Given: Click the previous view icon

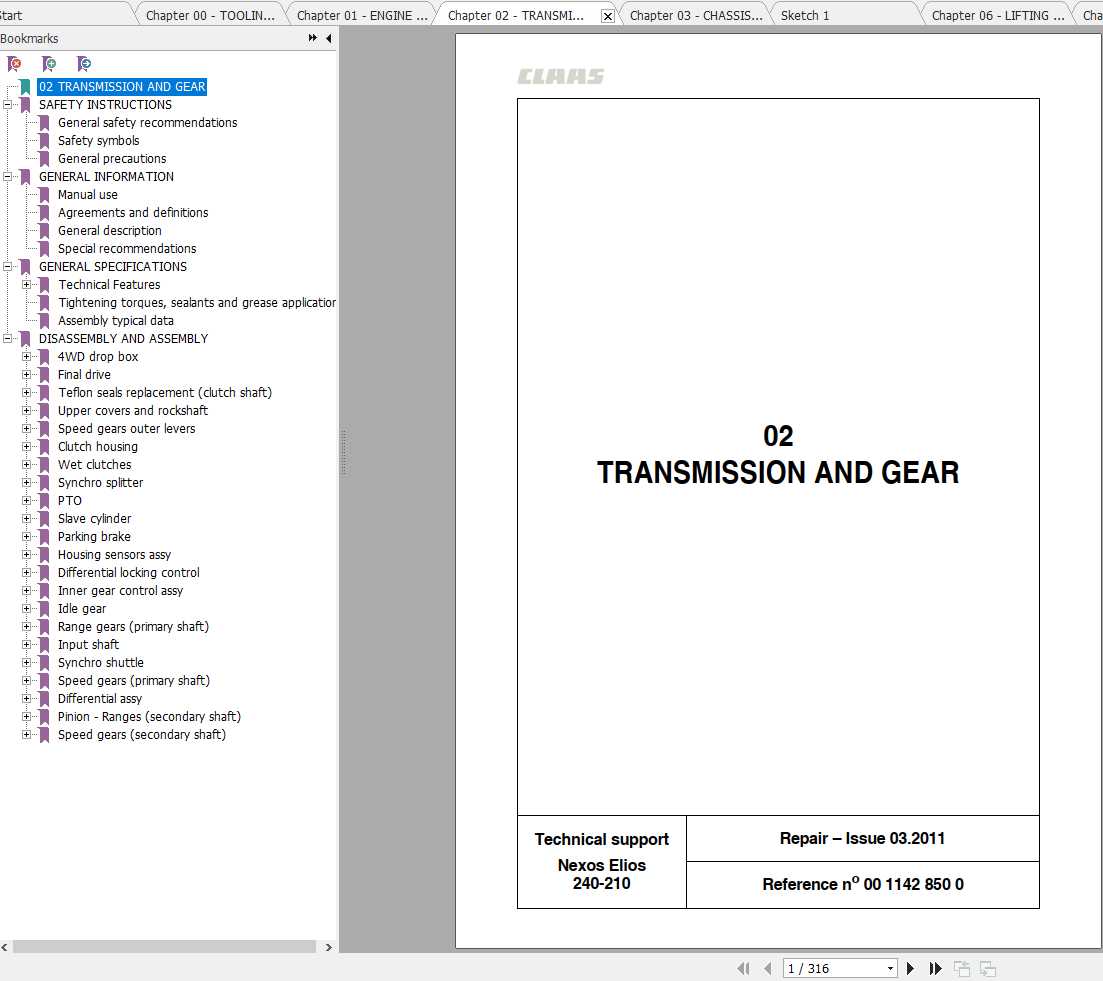Looking at the screenshot, I should (x=962, y=968).
